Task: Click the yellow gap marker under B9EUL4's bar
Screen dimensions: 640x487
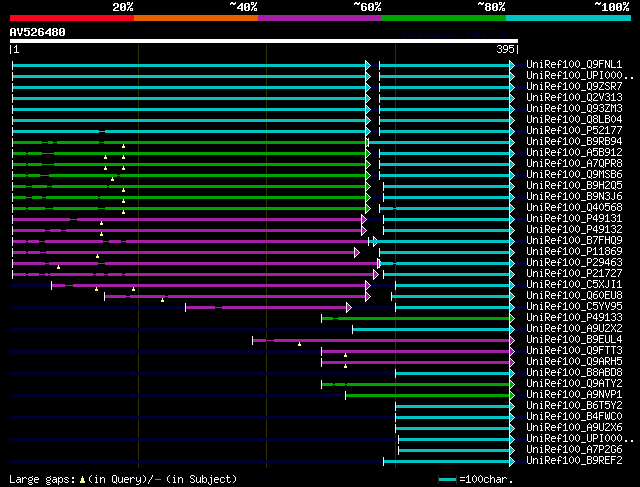Action: (x=300, y=345)
